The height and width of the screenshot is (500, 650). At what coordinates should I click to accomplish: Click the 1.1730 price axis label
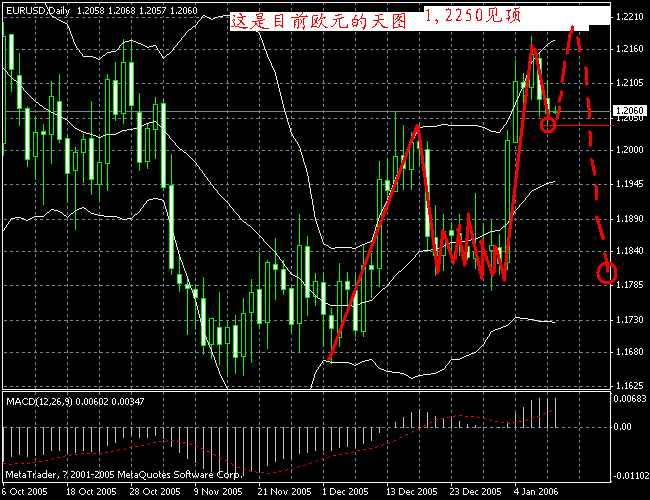coord(628,318)
